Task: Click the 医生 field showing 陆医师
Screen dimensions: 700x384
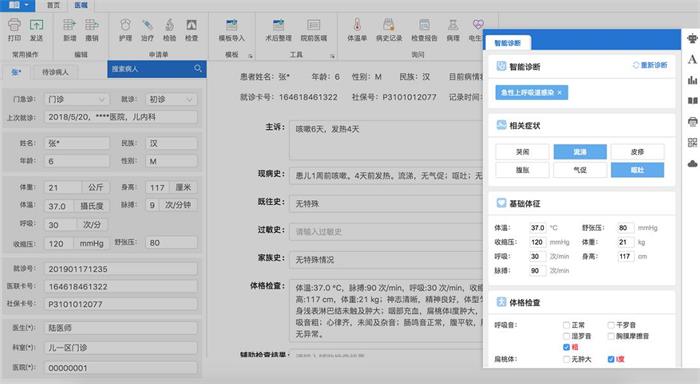Action: [x=121, y=328]
